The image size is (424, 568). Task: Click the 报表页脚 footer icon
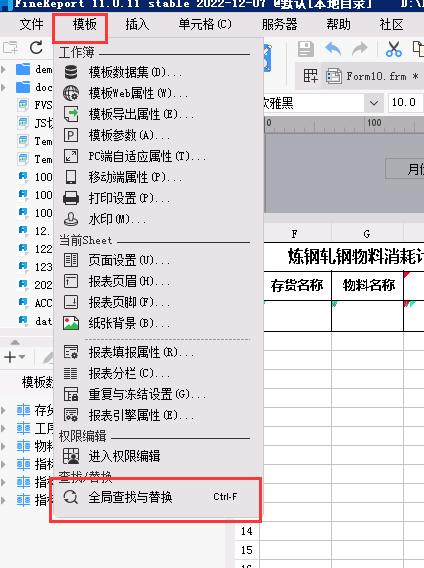coord(71,302)
